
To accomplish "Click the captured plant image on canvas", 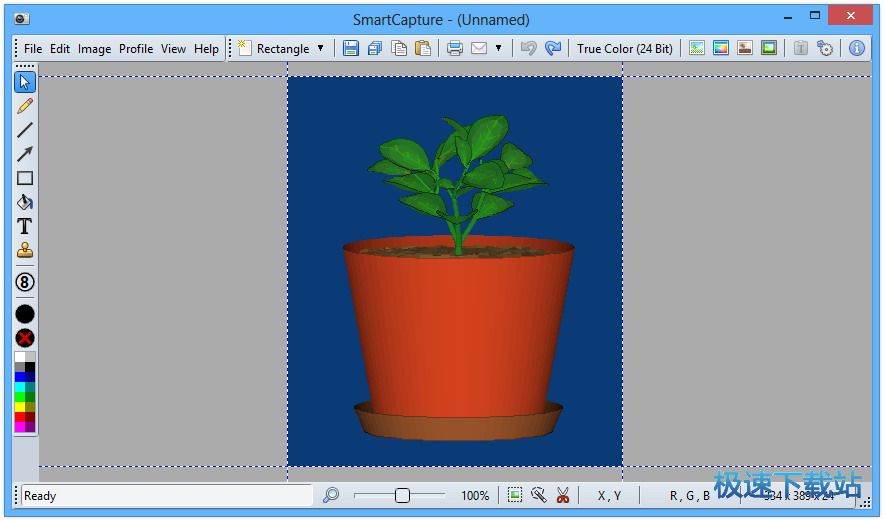I will tap(455, 272).
